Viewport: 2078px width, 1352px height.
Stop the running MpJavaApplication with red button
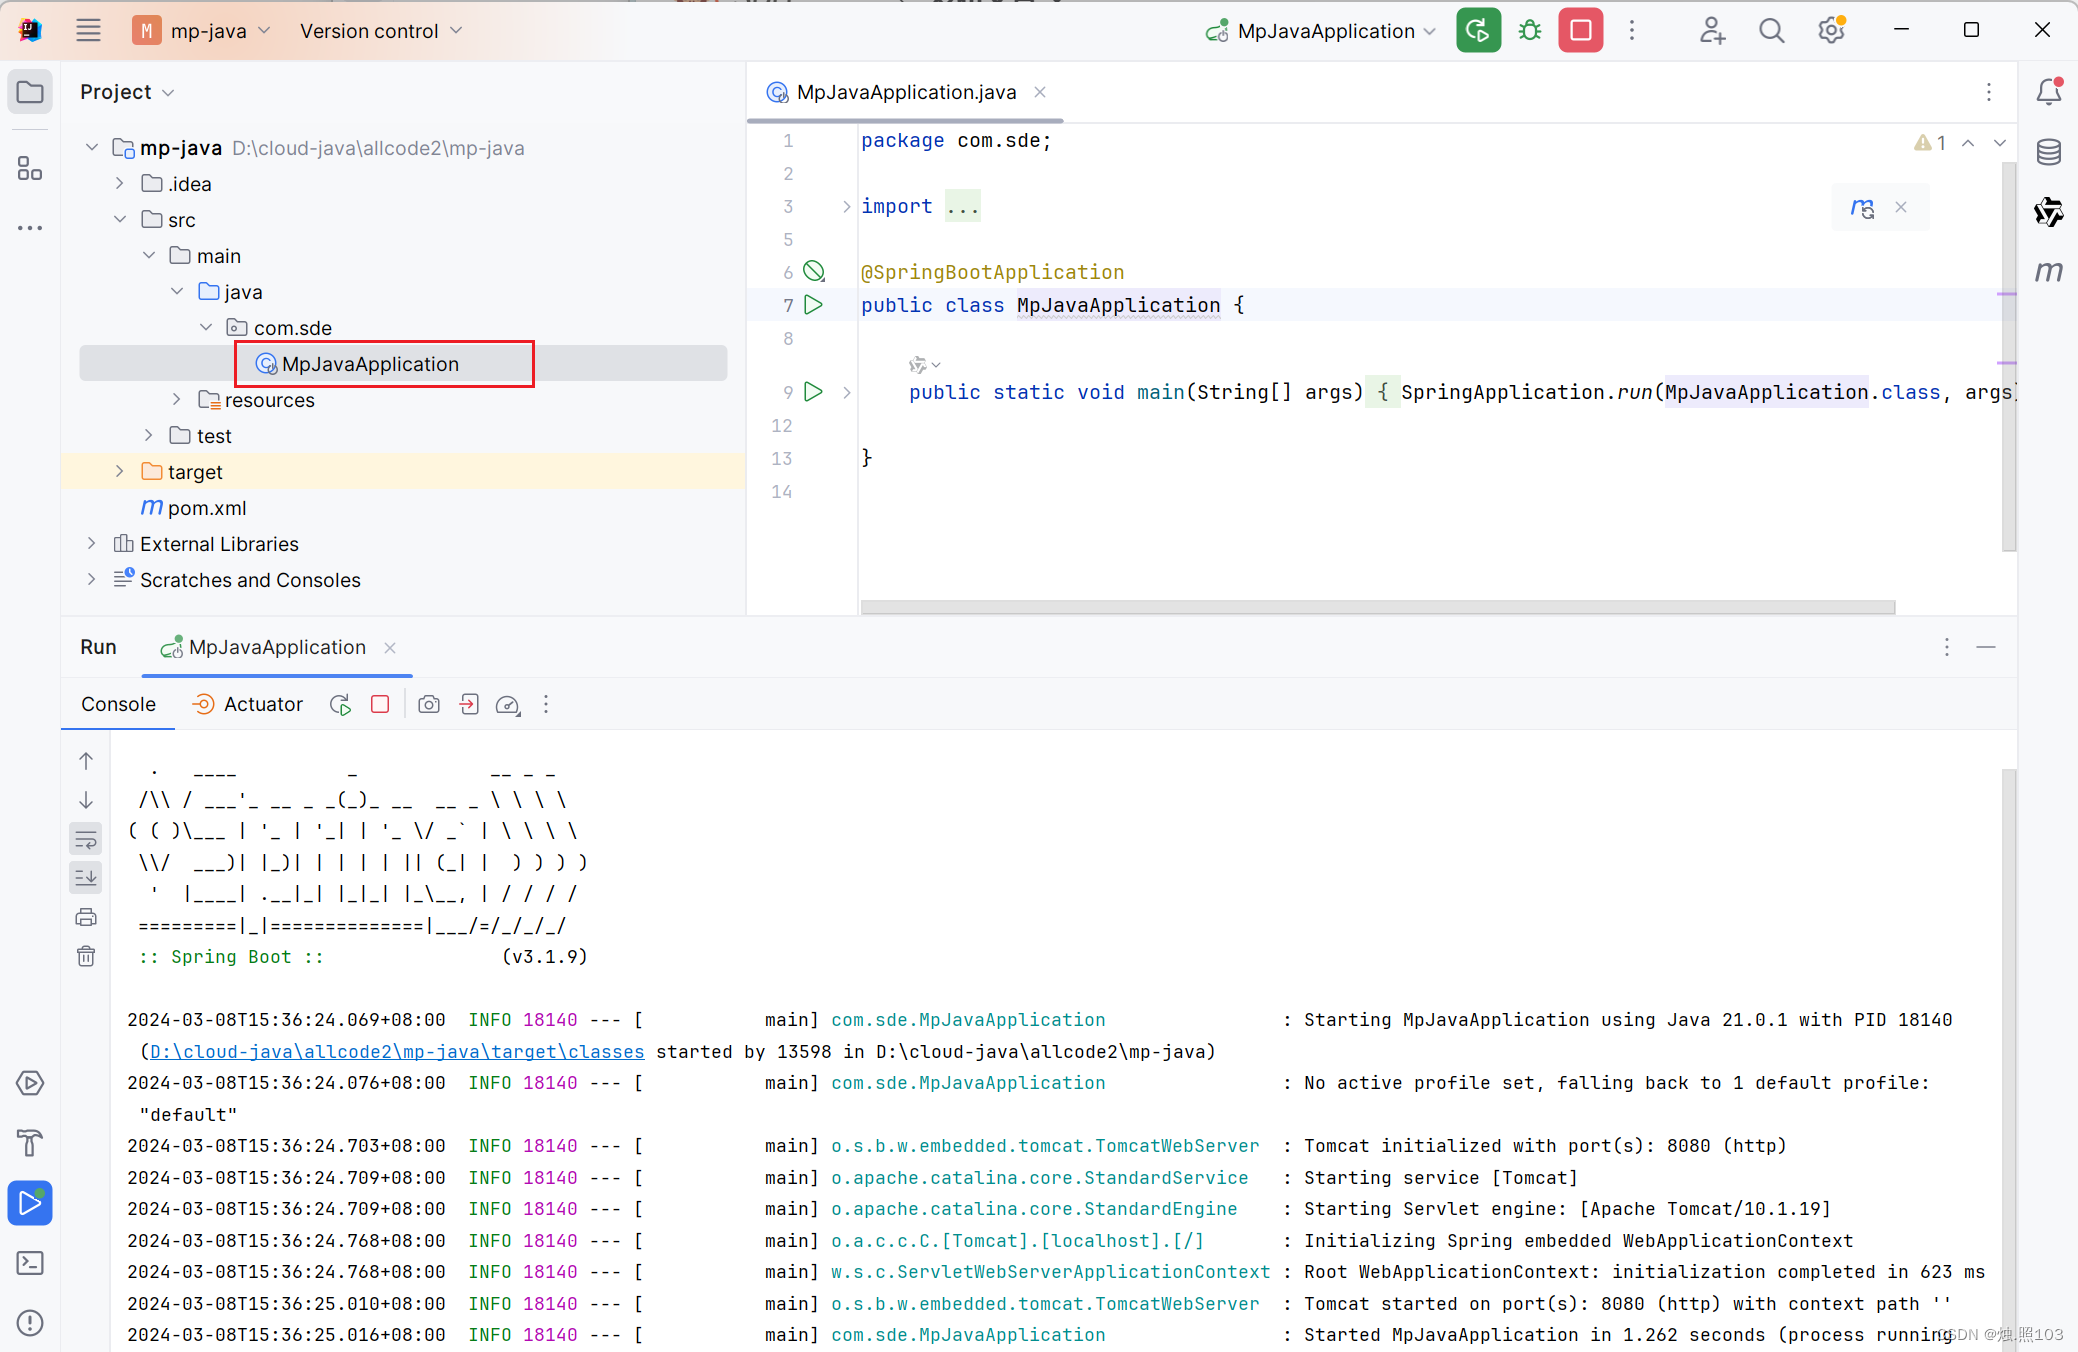[x=1580, y=31]
